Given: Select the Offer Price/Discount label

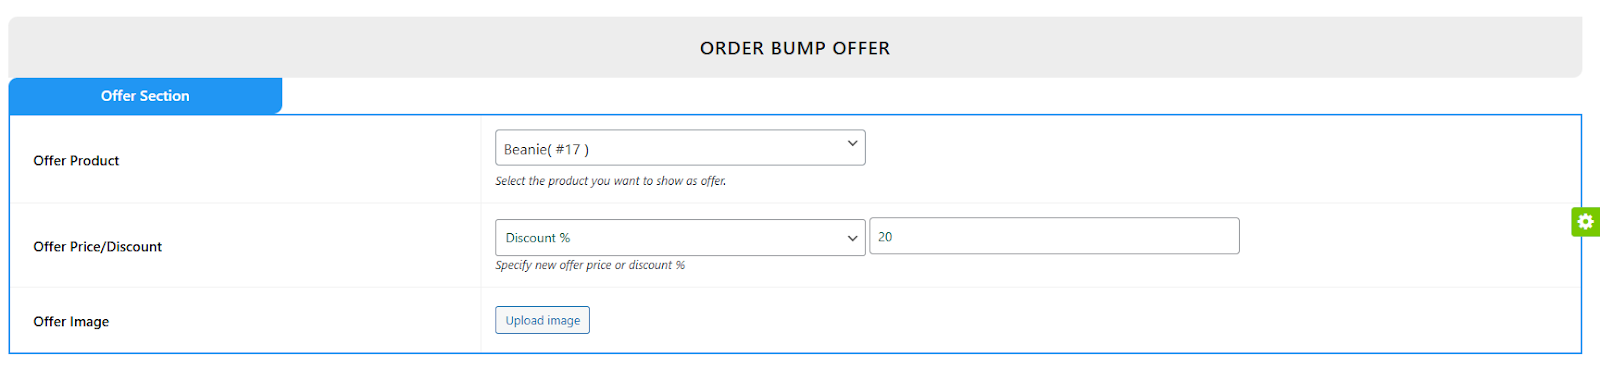Looking at the screenshot, I should [x=97, y=246].
